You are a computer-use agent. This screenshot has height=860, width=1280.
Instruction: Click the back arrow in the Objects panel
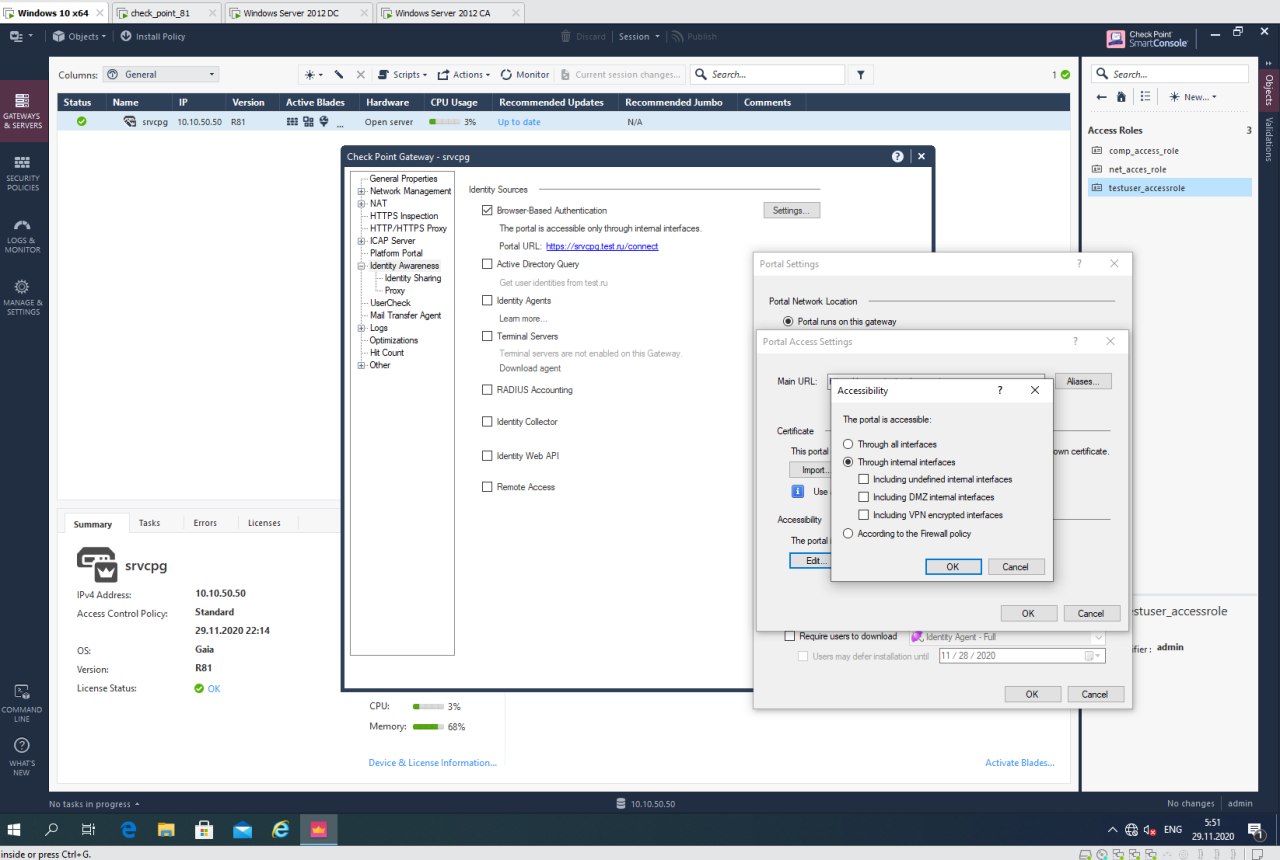[x=1102, y=97]
